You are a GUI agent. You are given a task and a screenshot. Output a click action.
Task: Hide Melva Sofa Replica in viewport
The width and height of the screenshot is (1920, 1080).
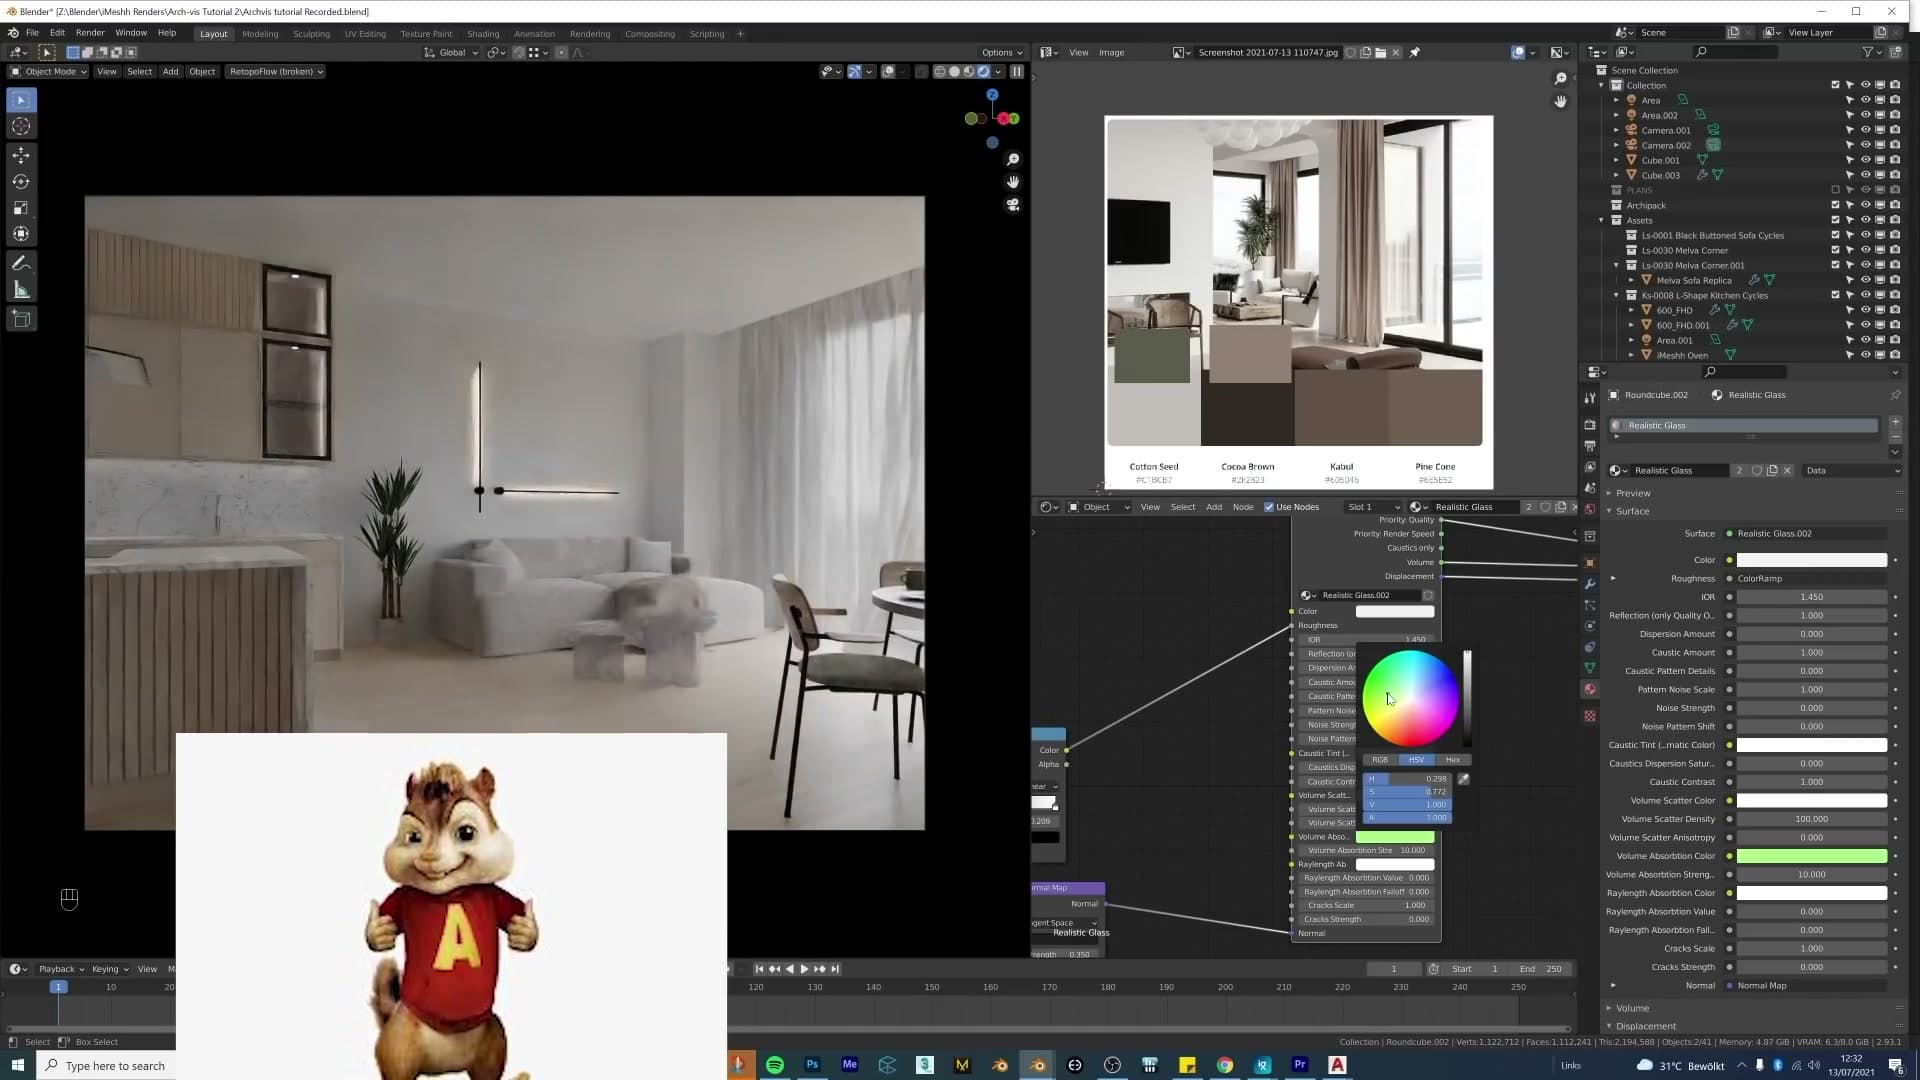pos(1865,280)
